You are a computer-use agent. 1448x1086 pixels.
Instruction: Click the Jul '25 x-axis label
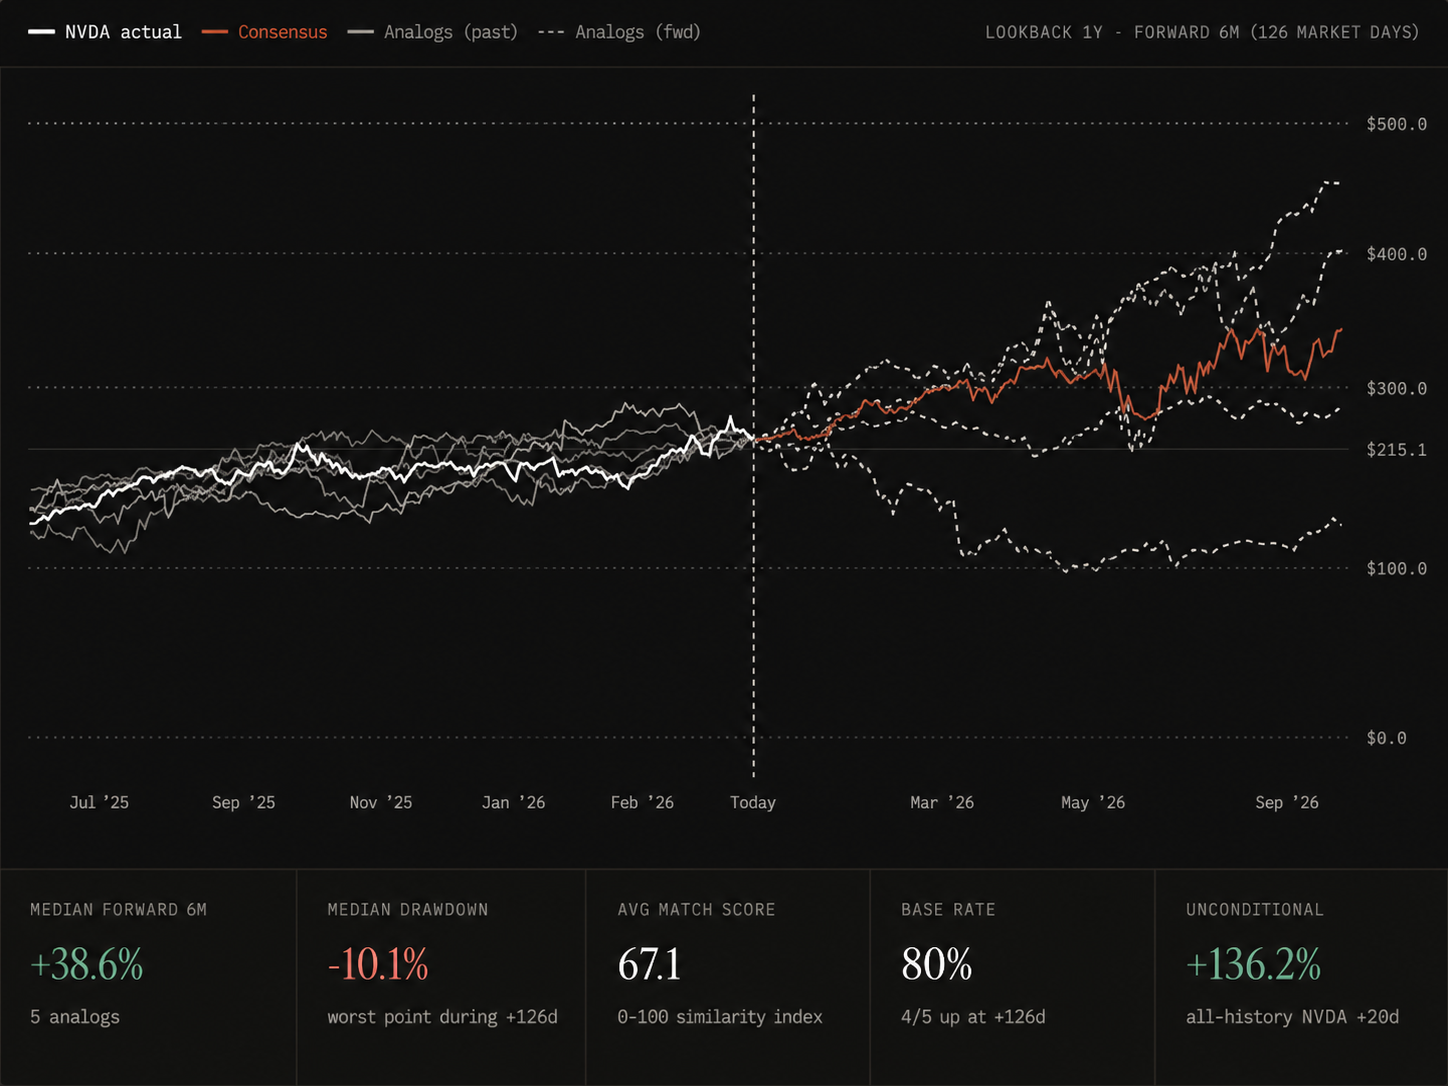click(99, 802)
